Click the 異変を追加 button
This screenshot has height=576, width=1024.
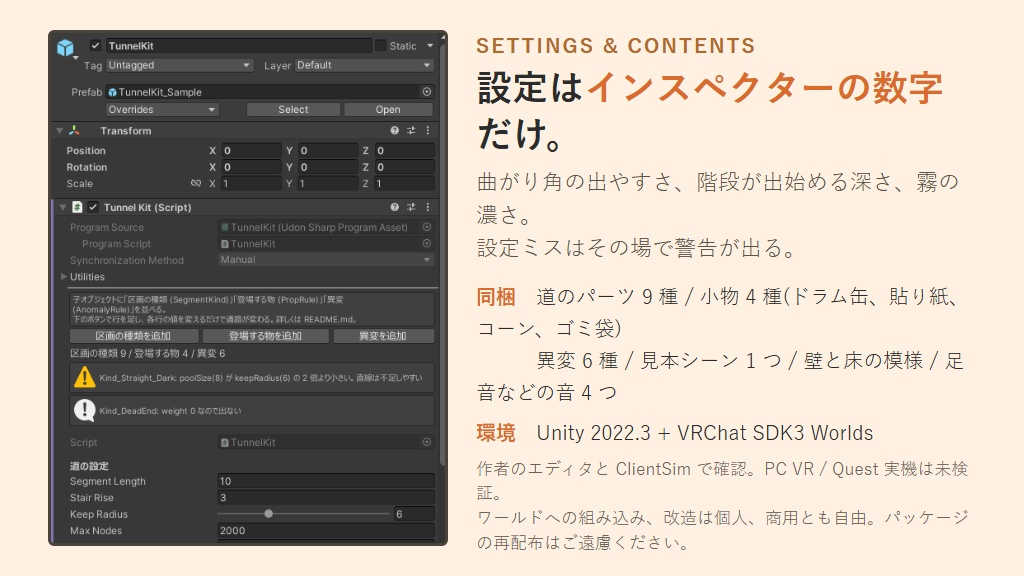click(383, 336)
